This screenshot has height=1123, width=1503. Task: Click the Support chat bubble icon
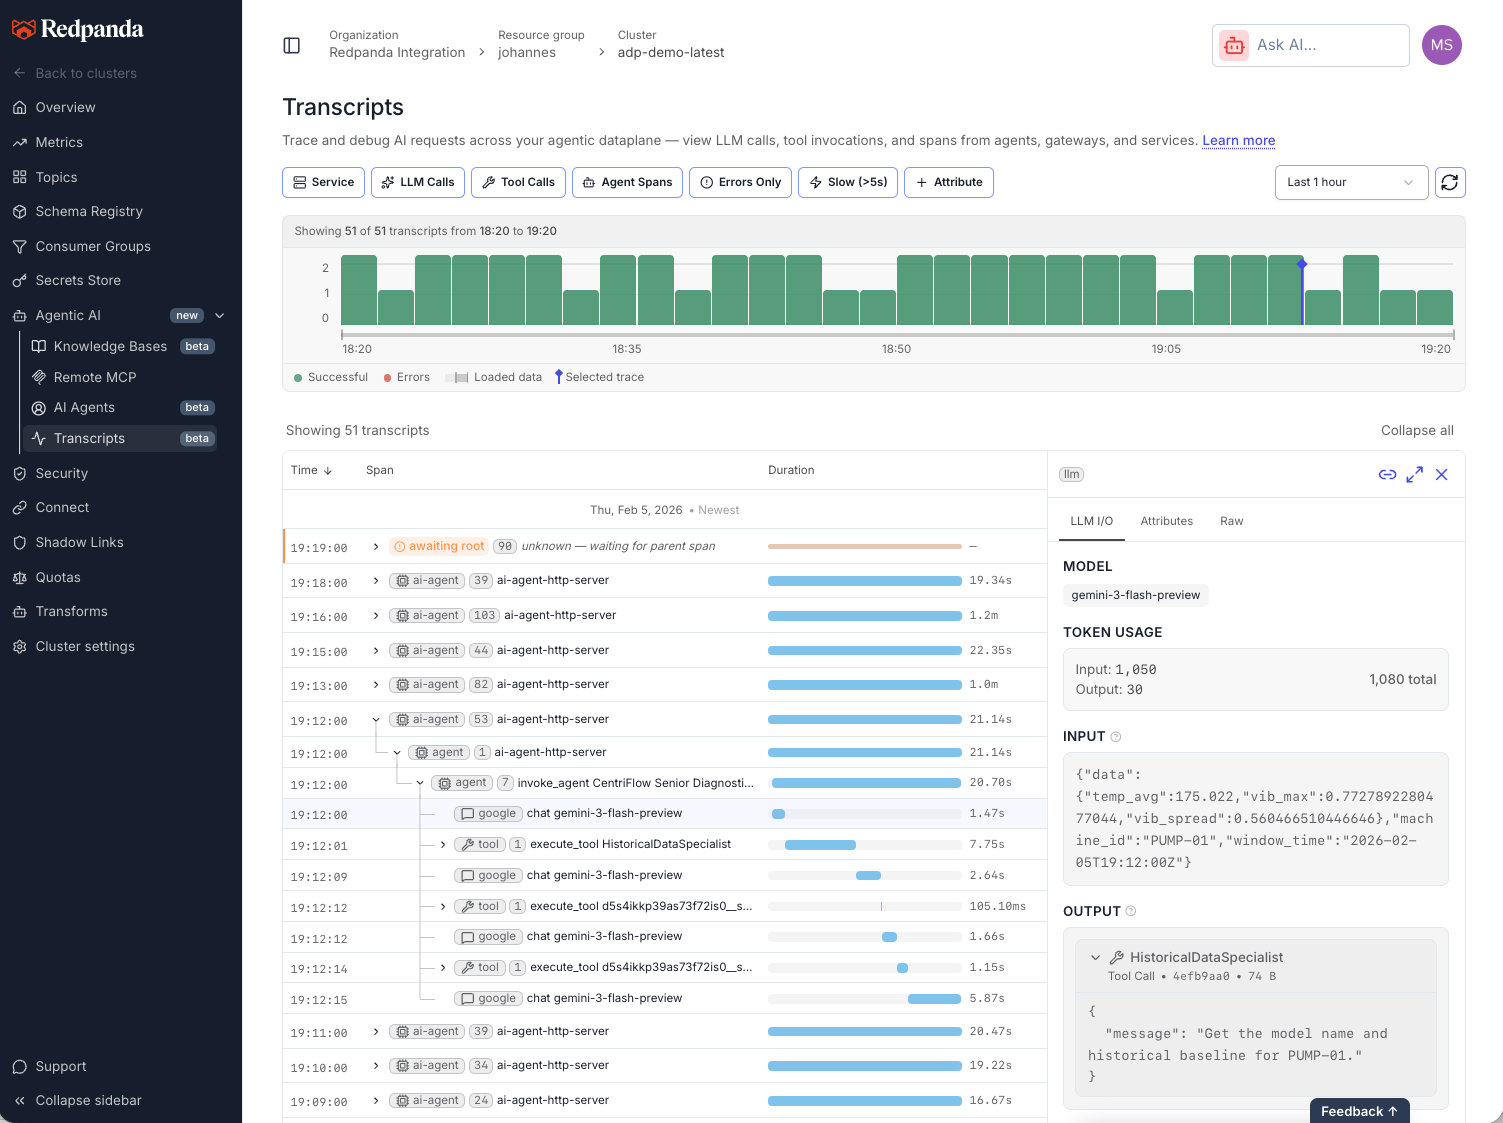click(x=19, y=1067)
